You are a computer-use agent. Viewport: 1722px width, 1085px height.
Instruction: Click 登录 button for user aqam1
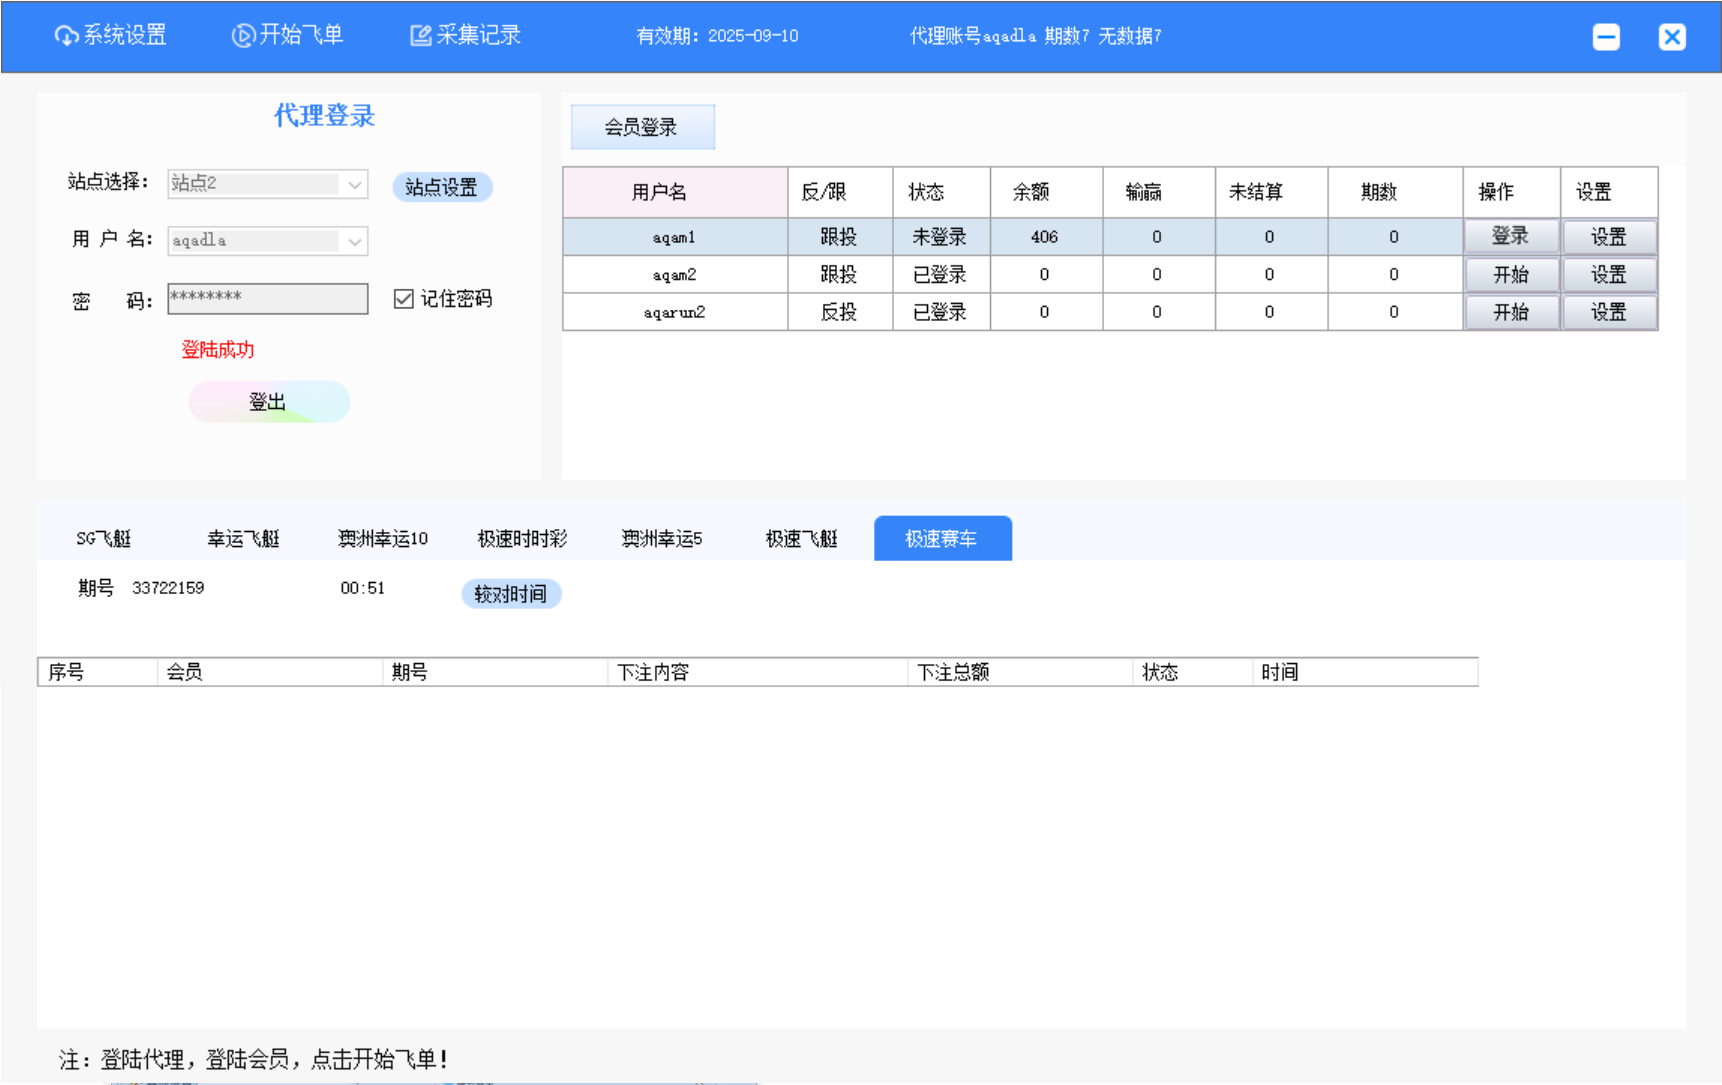(1510, 237)
